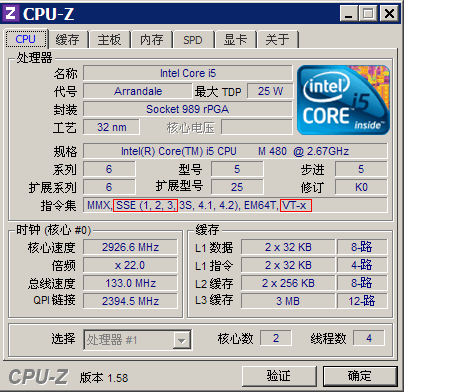
Task: Minimize the CPU-Z window
Action: [x=349, y=14]
